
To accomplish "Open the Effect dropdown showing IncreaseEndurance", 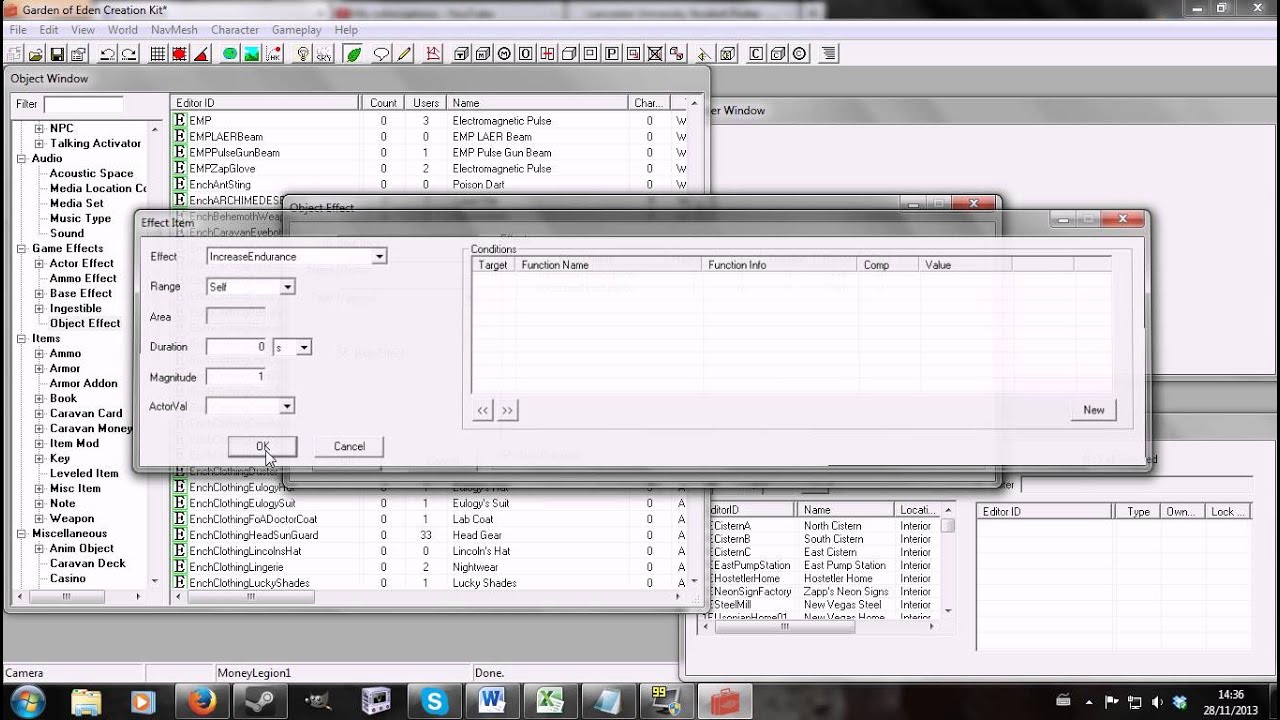I will (x=379, y=257).
